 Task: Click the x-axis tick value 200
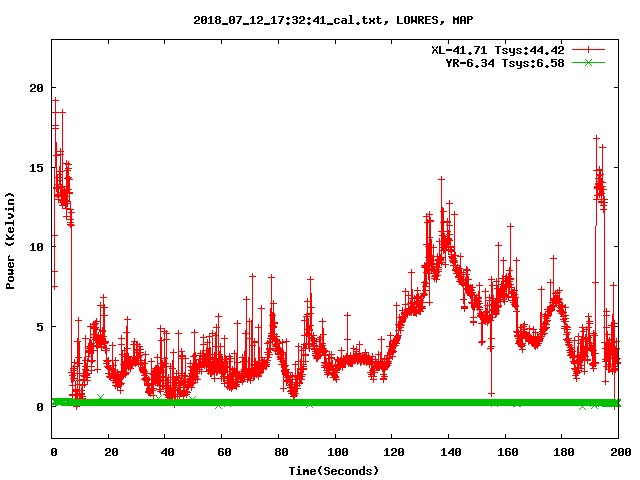620,452
